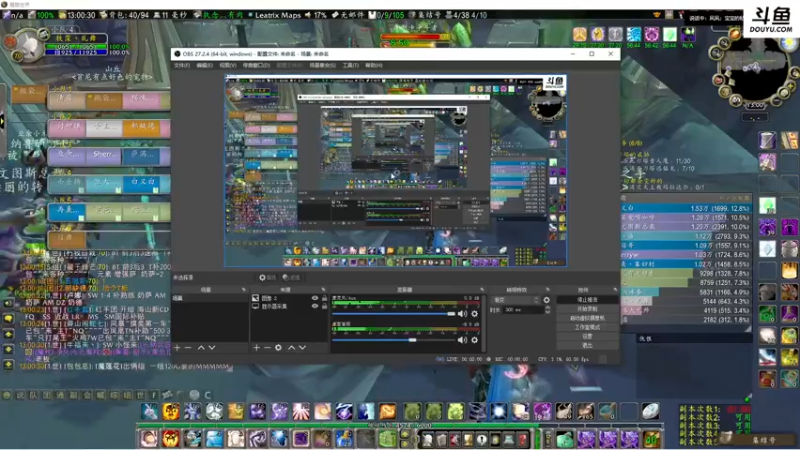Viewport: 800px width, 450px height.
Task: Click the 300 ms duration field
Action: (523, 310)
